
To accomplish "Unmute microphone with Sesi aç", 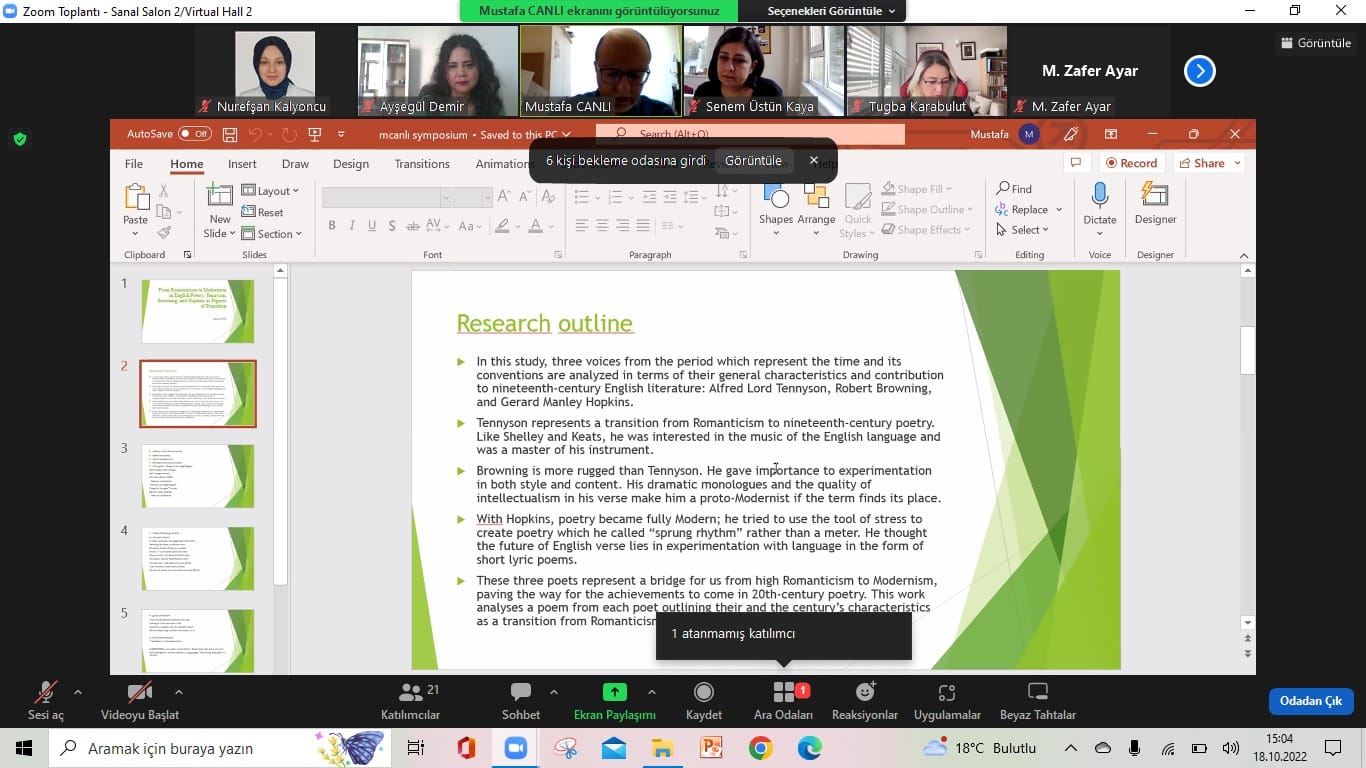I will click(x=46, y=701).
